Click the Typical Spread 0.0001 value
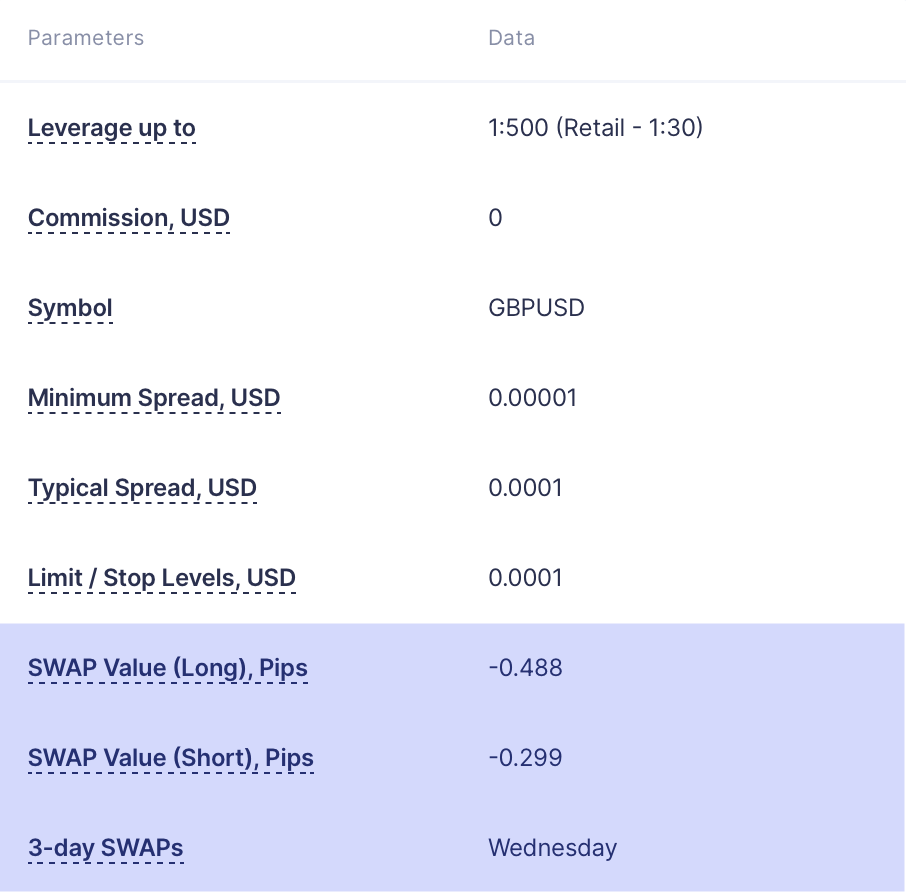The width and height of the screenshot is (906, 892). 525,488
